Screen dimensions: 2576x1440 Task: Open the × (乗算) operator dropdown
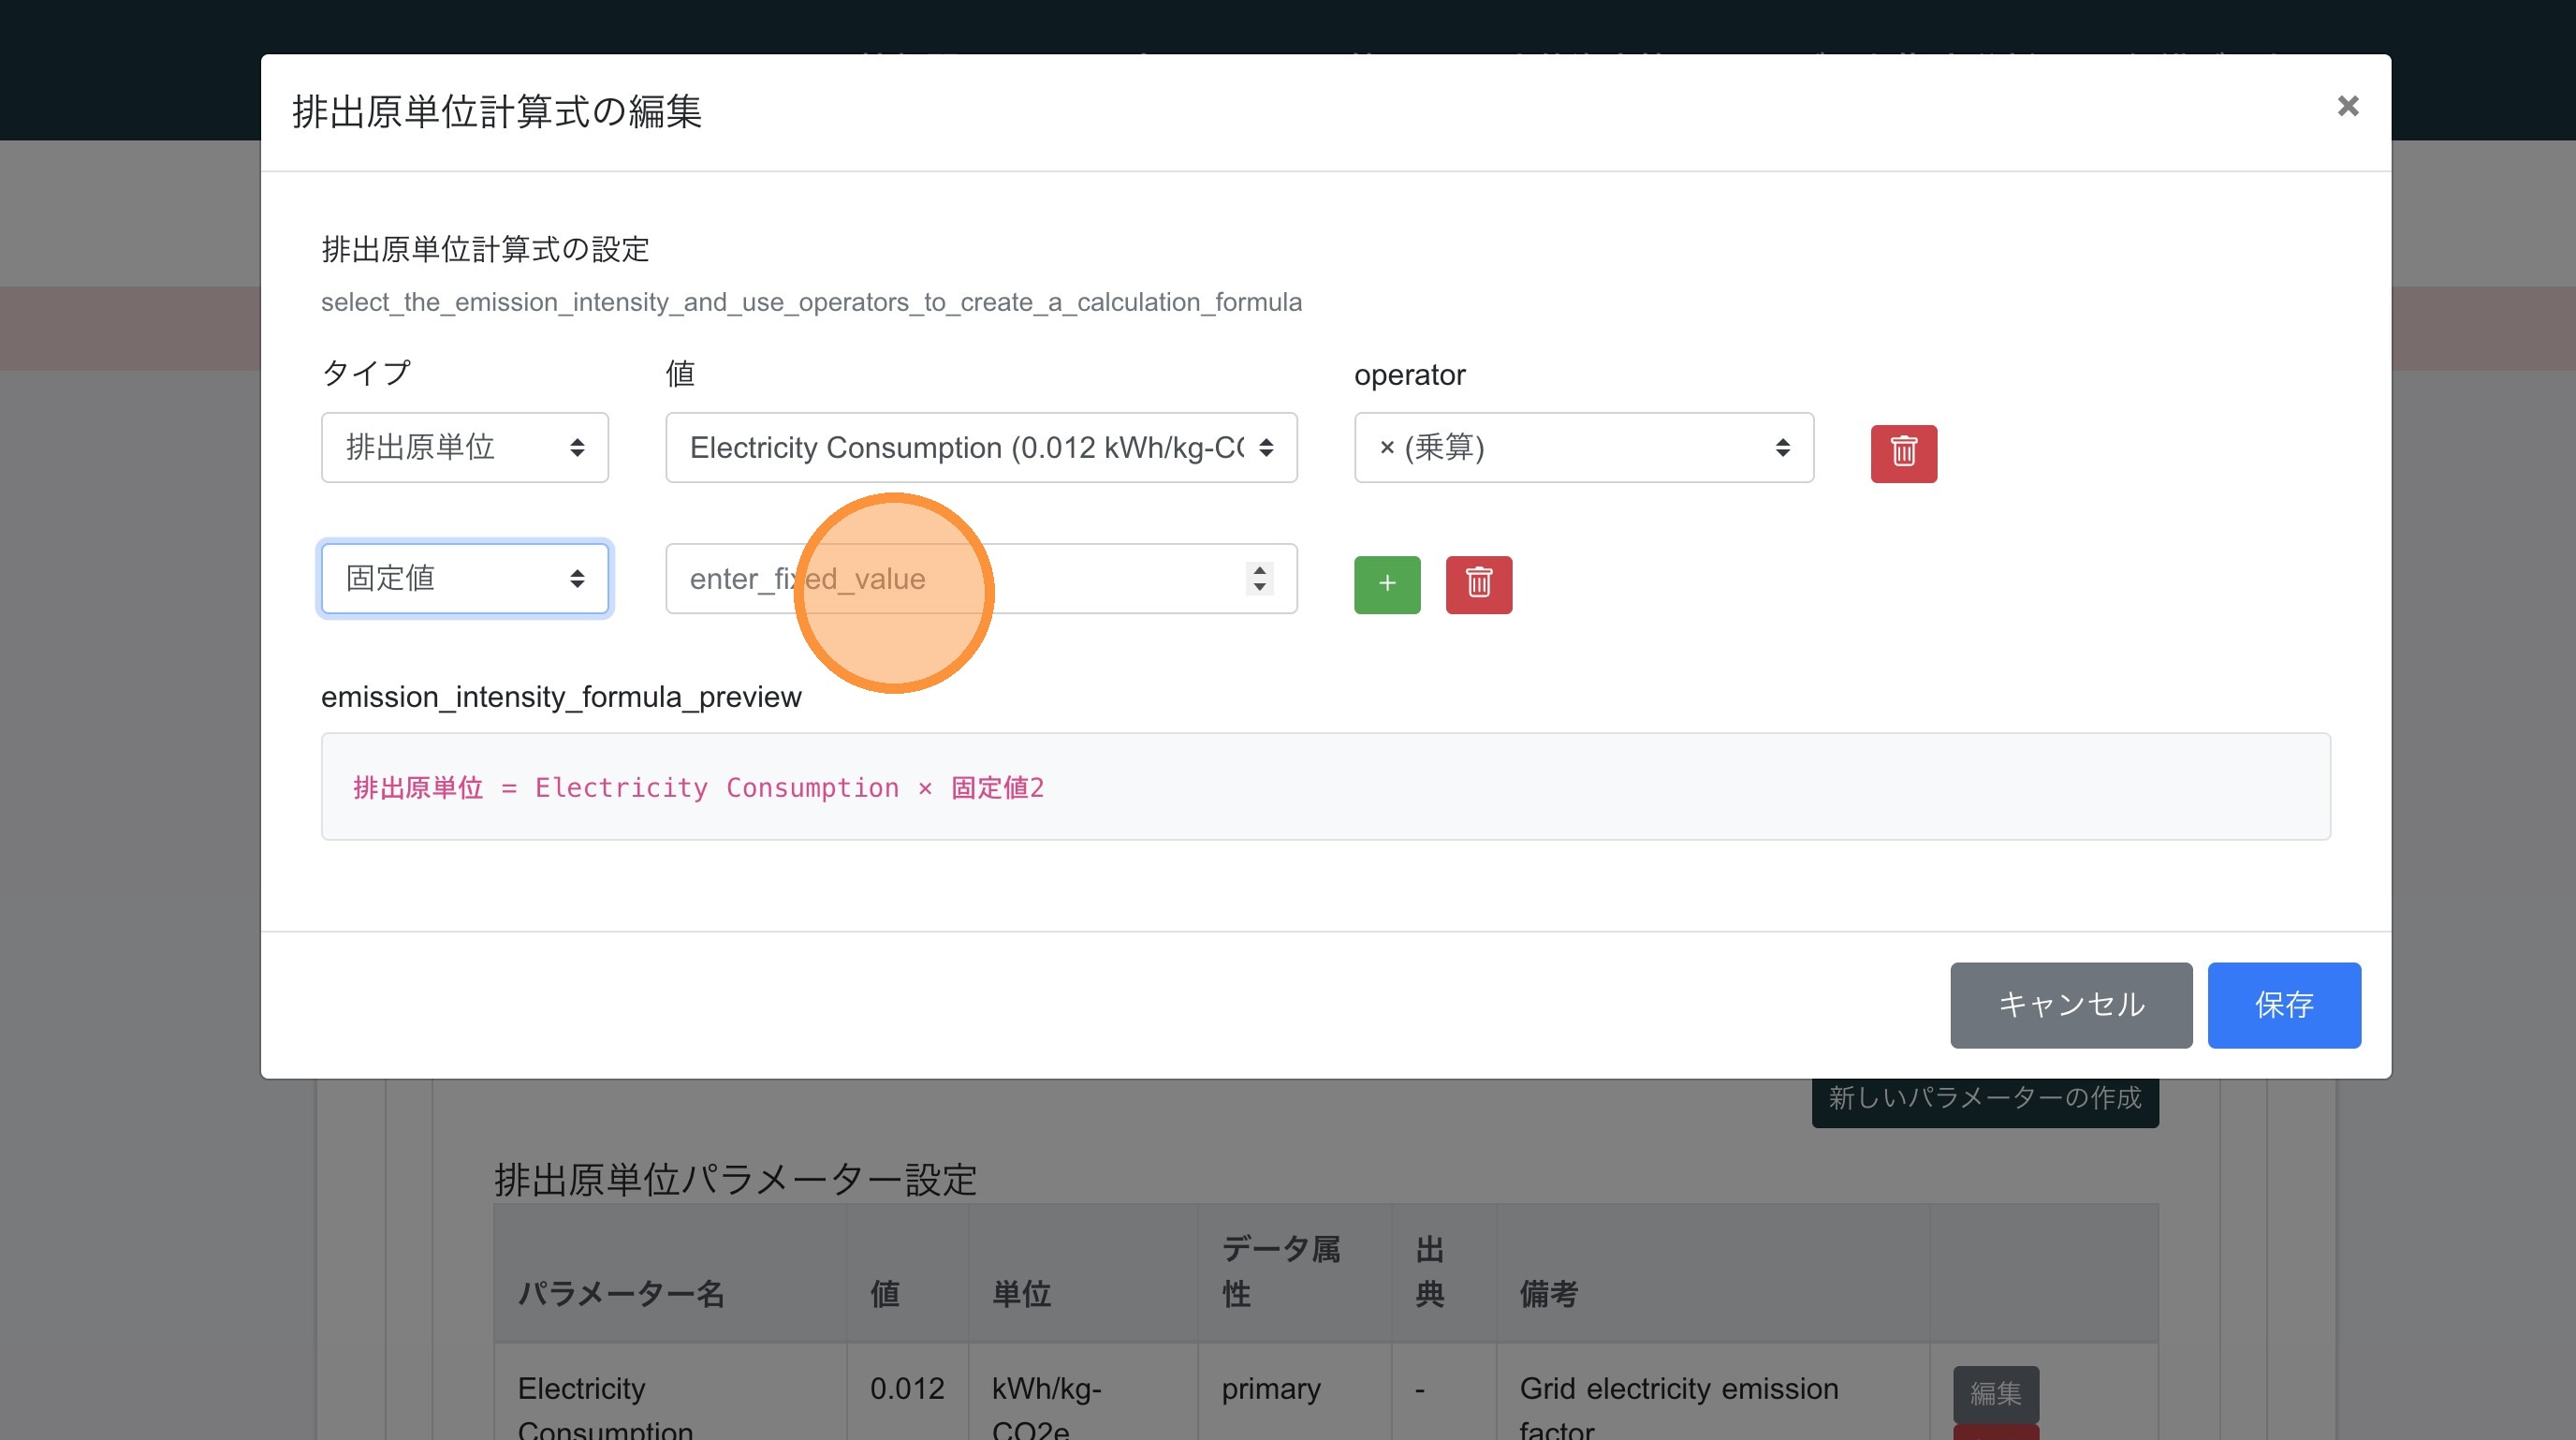(1583, 447)
